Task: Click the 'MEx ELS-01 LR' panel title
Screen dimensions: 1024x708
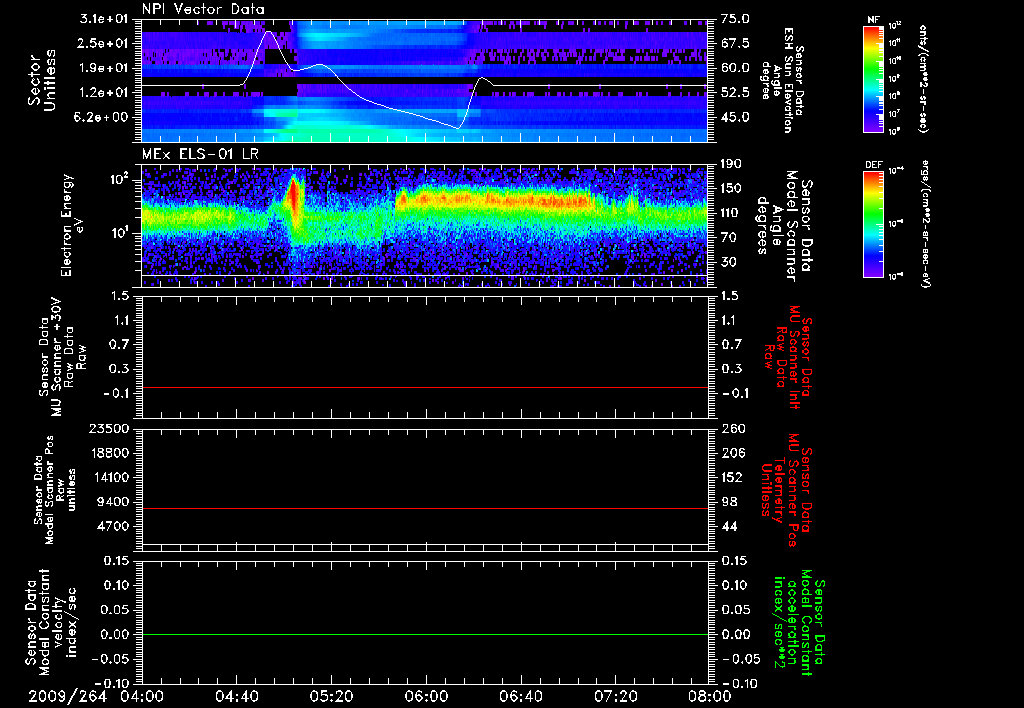Action: [x=200, y=154]
